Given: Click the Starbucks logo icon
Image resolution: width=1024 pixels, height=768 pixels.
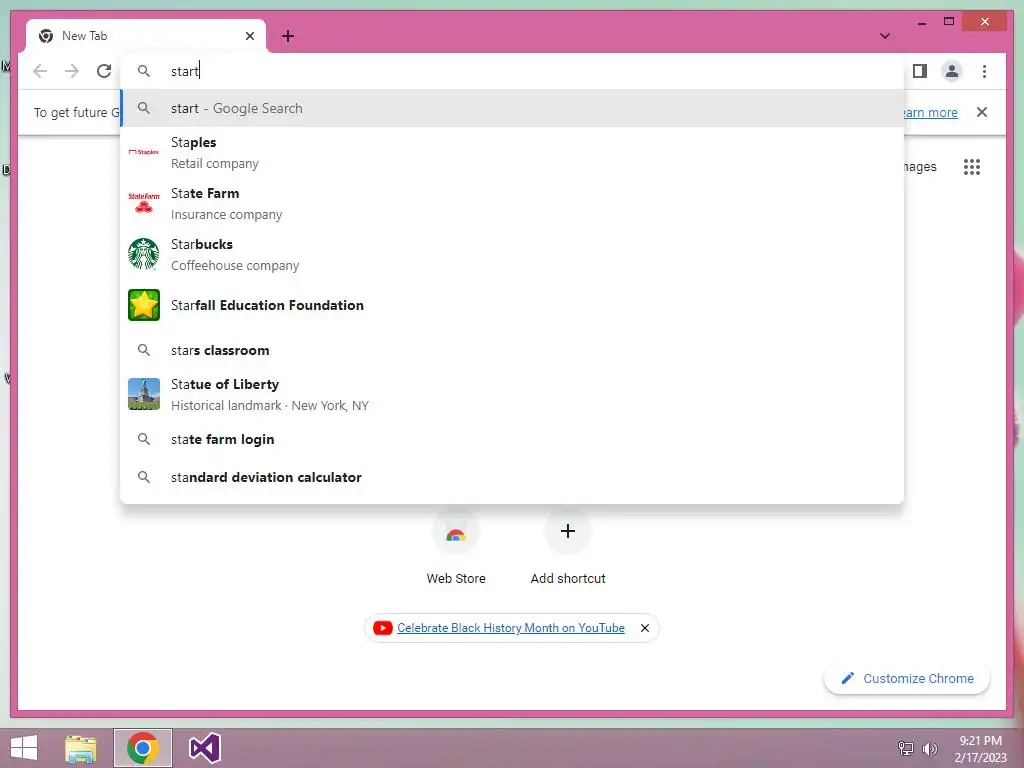Looking at the screenshot, I should [x=144, y=254].
